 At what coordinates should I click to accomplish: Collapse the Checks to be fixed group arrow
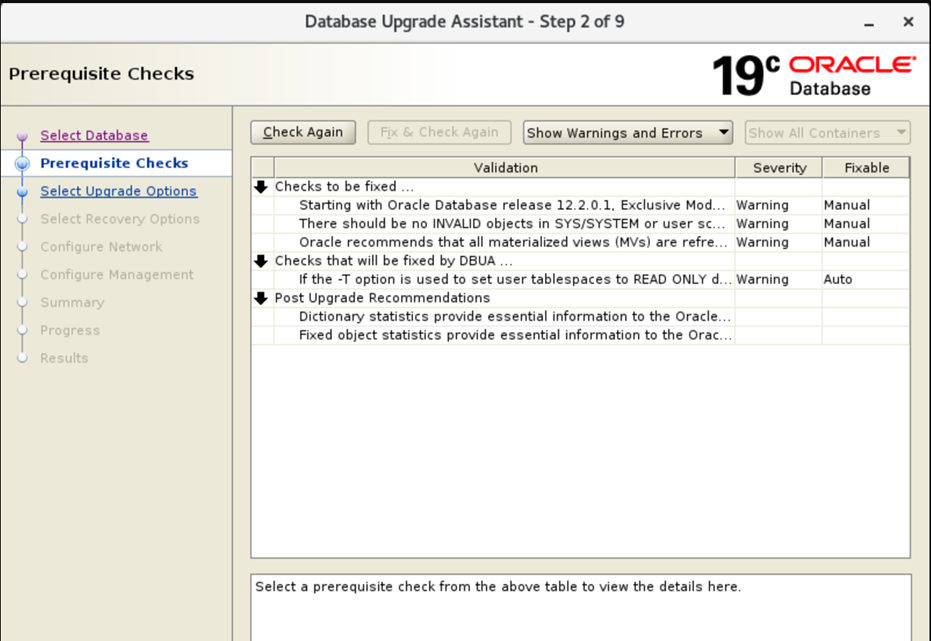[x=261, y=187]
